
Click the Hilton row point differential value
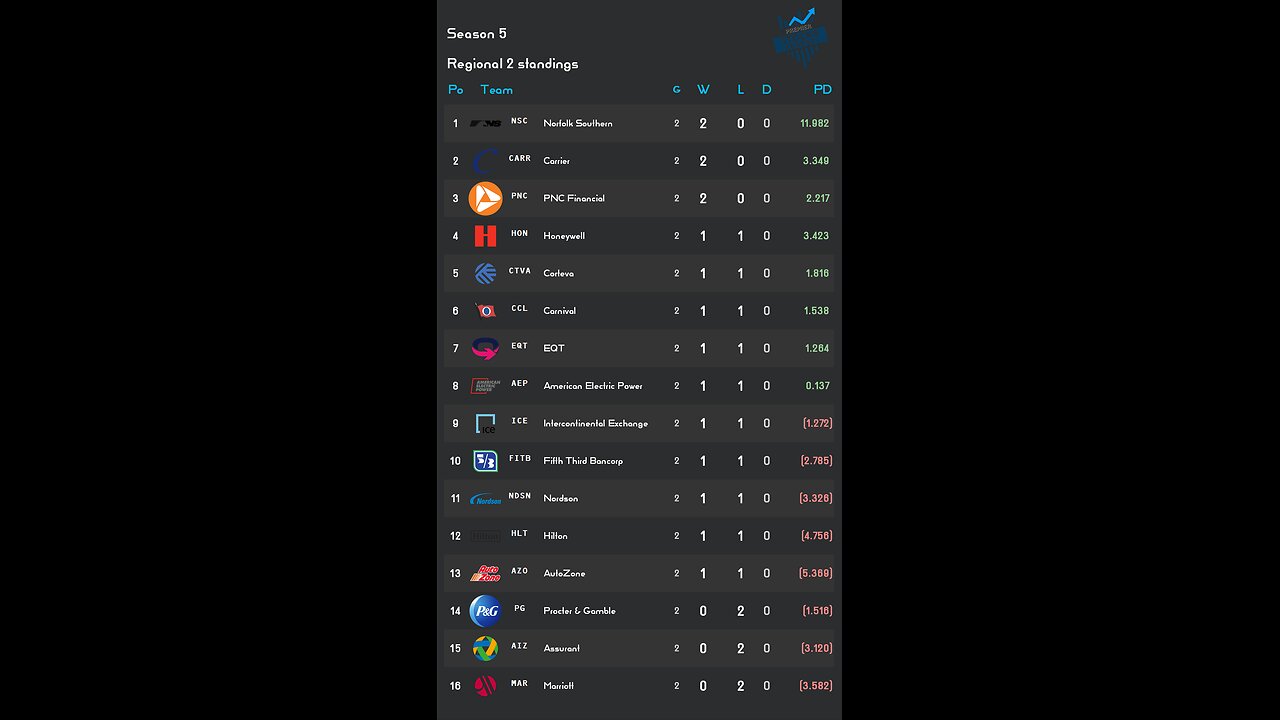816,536
